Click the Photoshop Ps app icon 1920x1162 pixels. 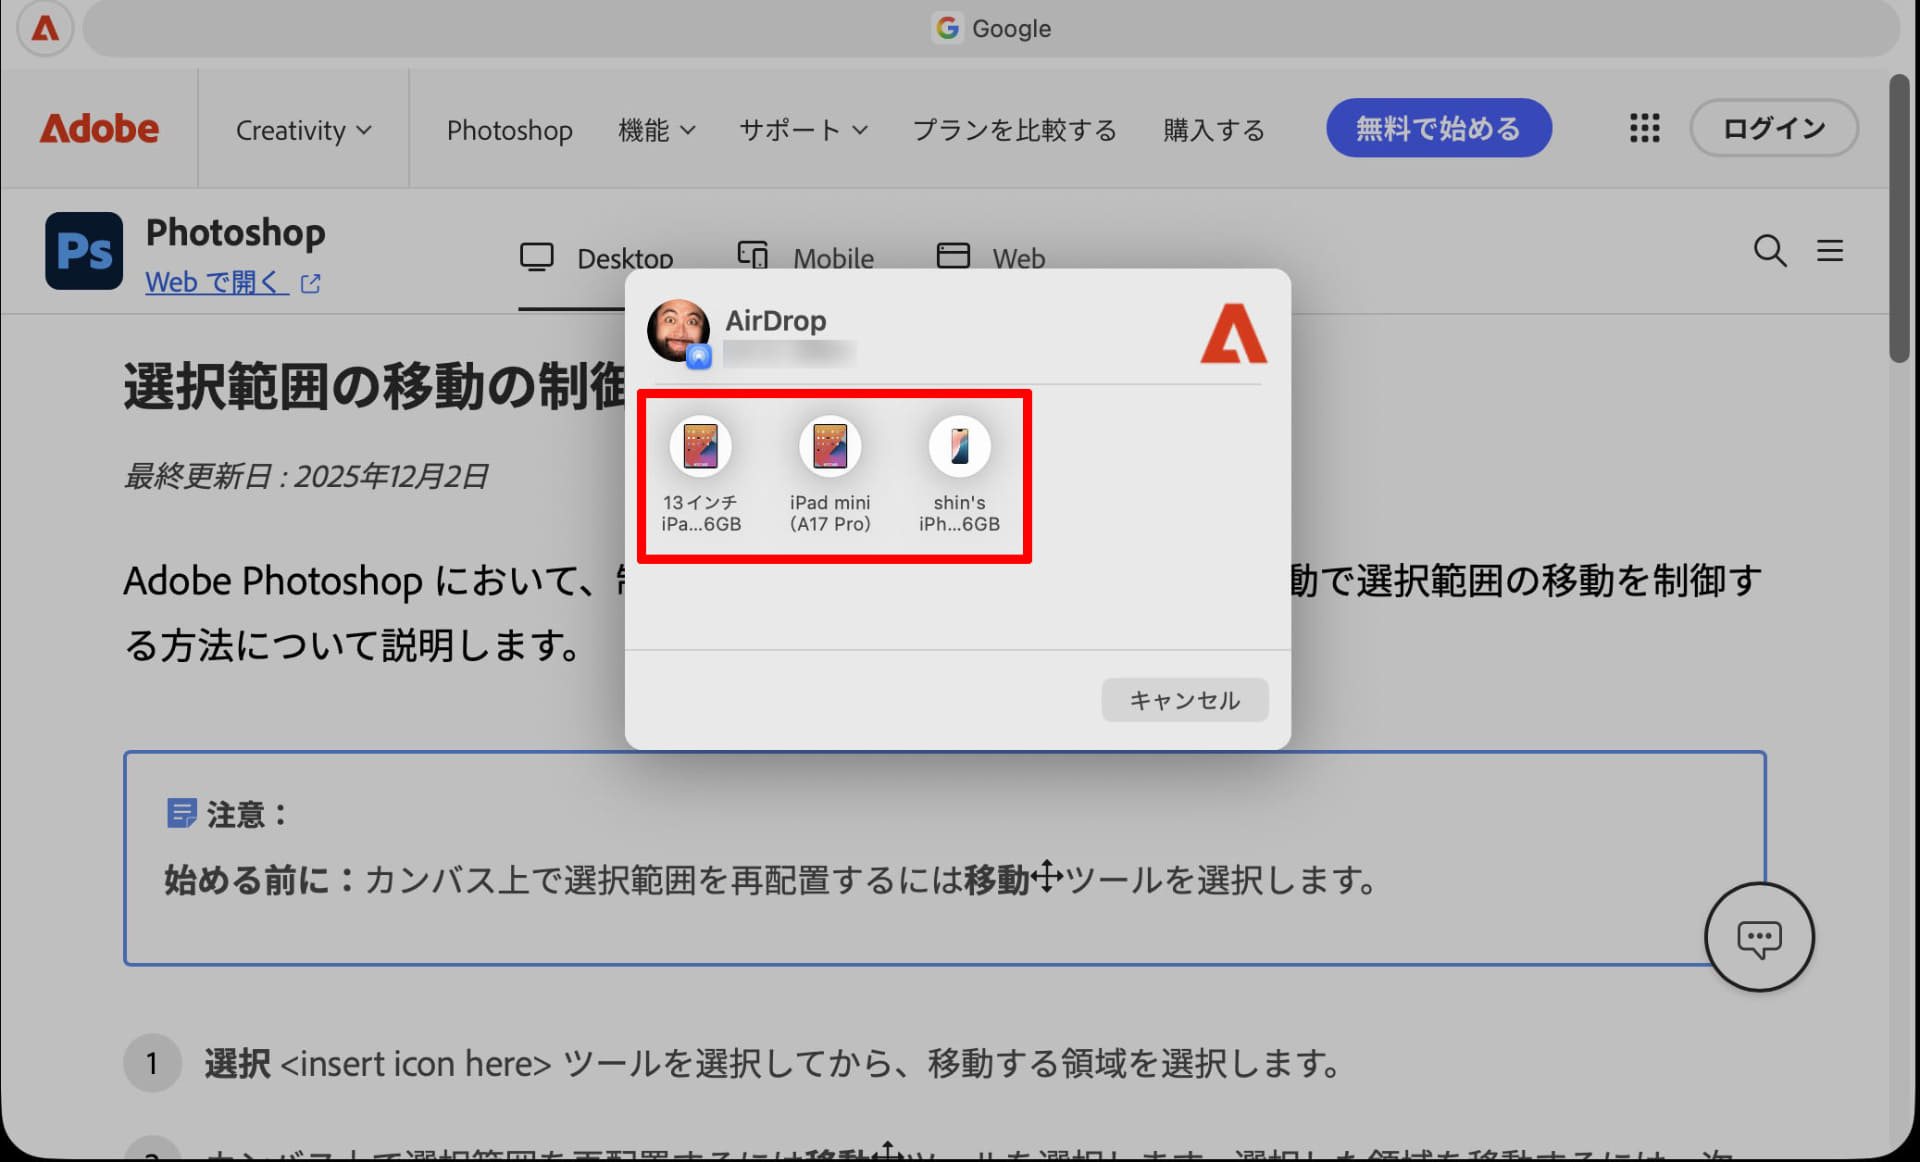tap(83, 251)
